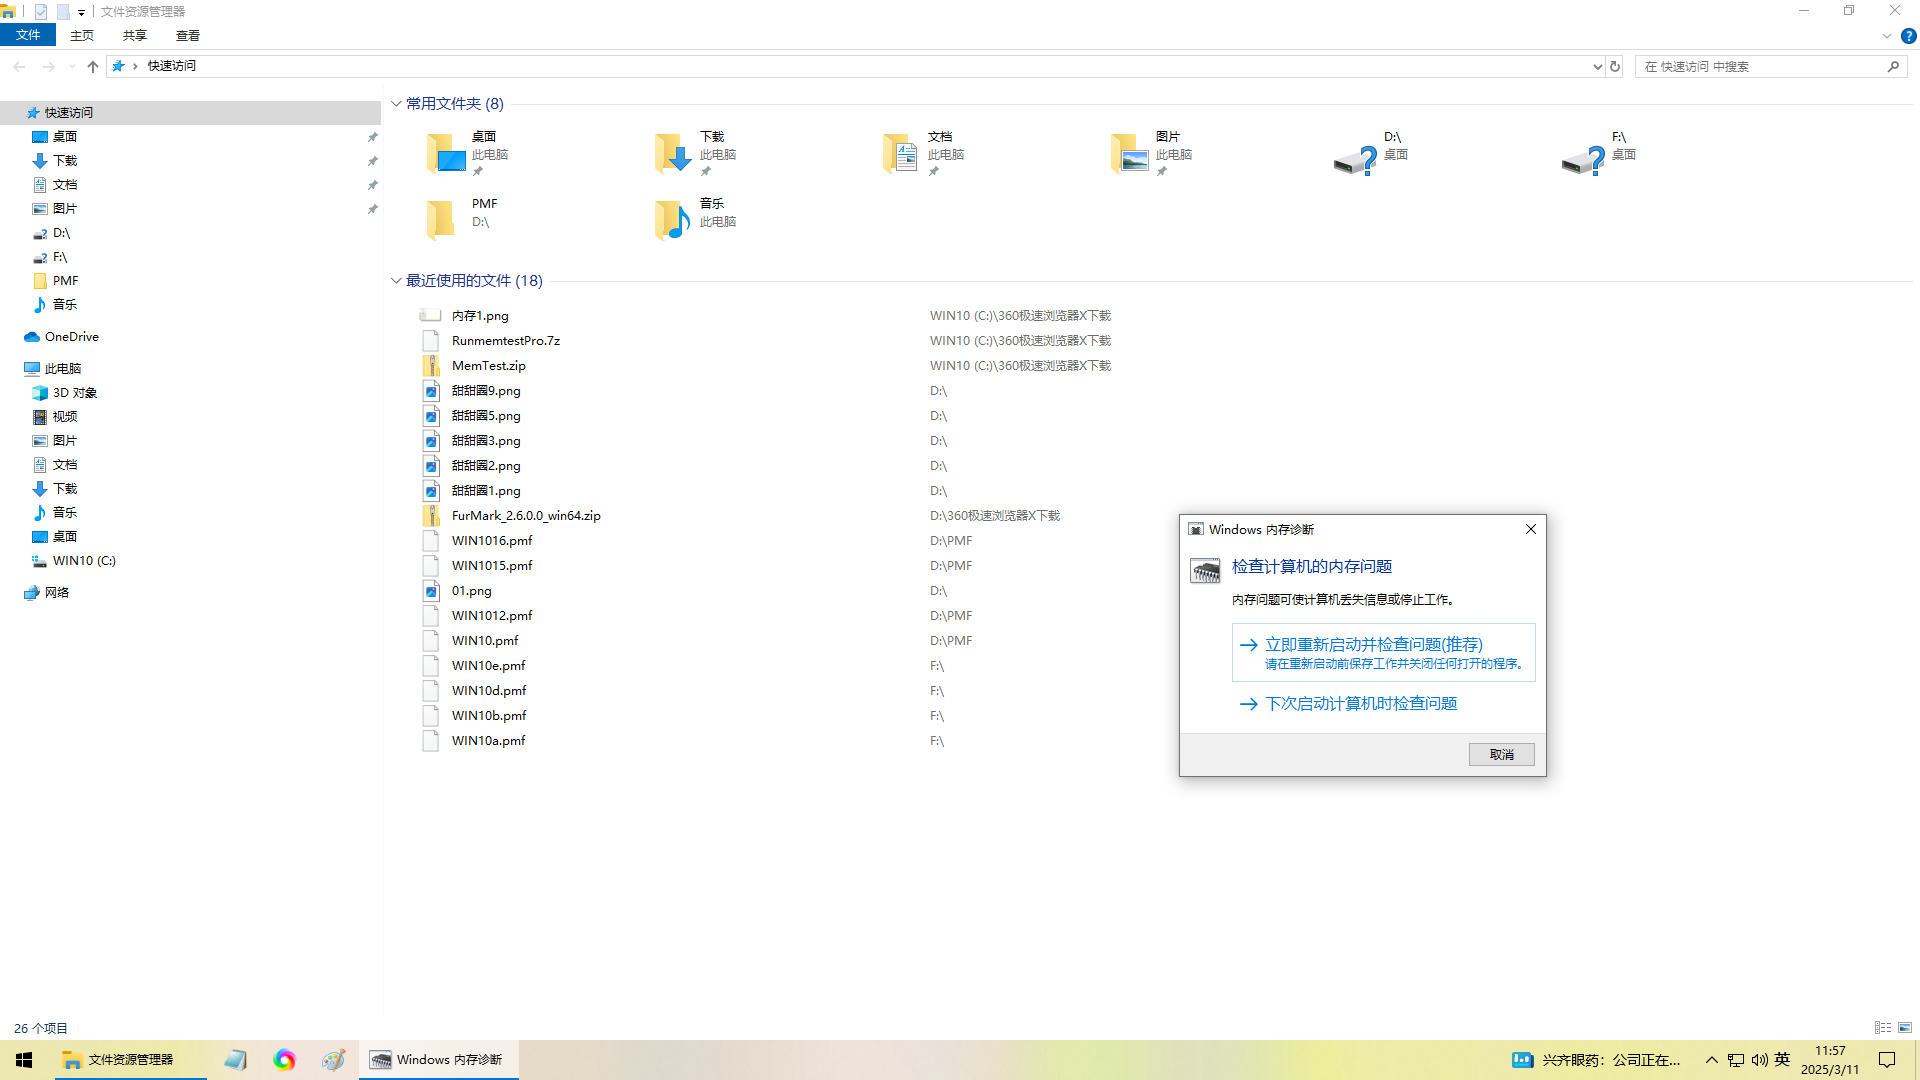Screen dimensions: 1920x1080
Task: Click the help question mark icon
Action: point(1908,36)
